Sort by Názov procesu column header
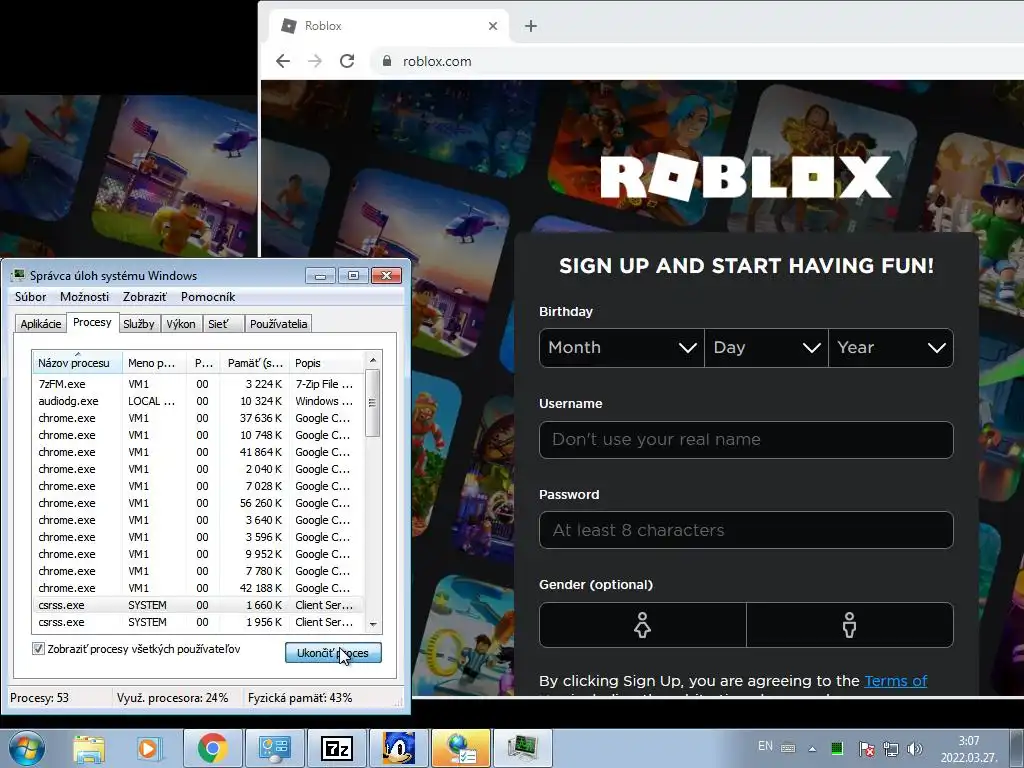 77,363
